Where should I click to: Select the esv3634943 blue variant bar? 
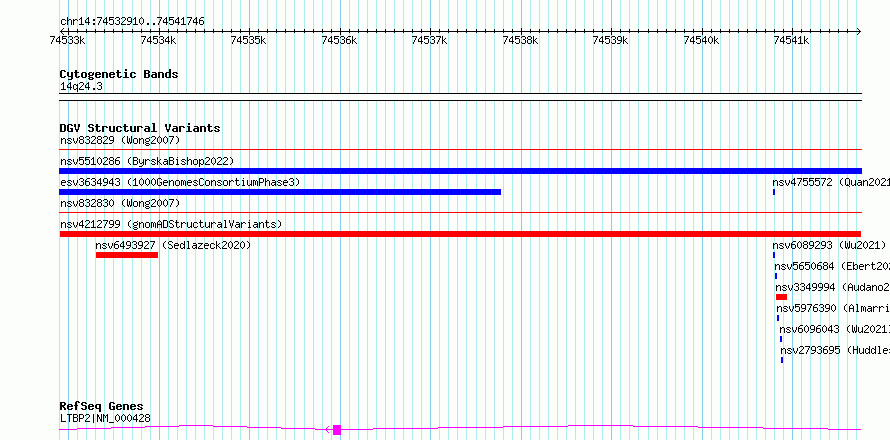tap(280, 192)
